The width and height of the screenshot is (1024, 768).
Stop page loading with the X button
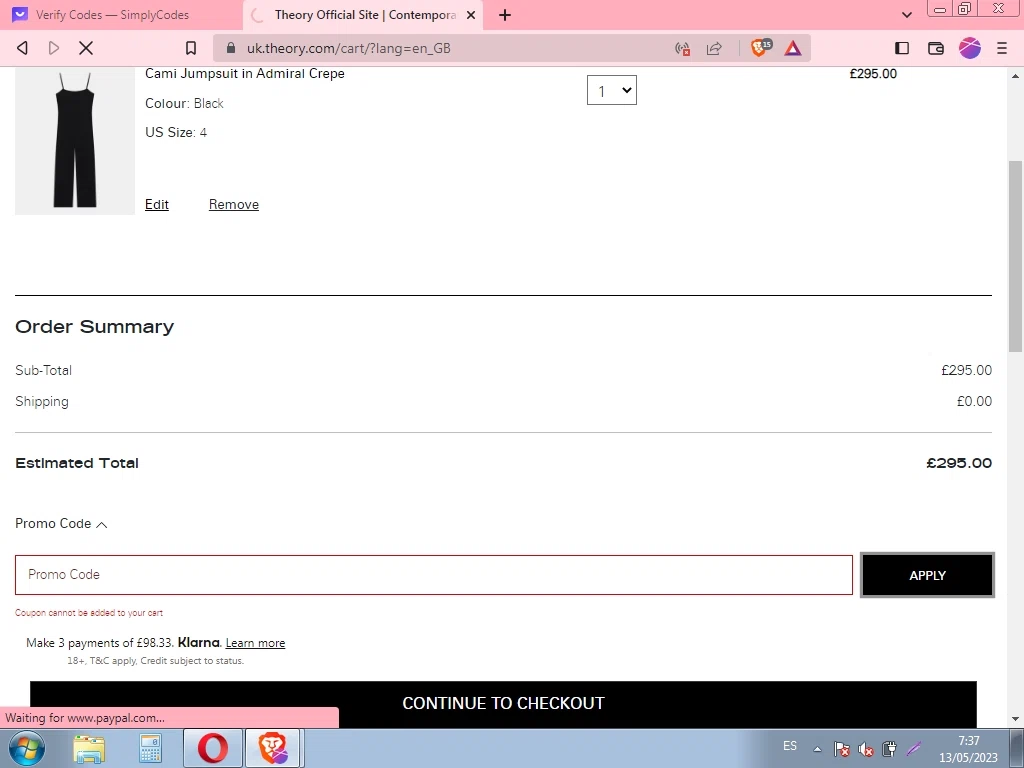tap(86, 48)
